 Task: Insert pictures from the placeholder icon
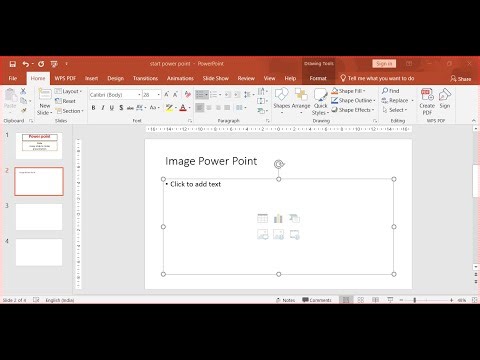(x=262, y=235)
